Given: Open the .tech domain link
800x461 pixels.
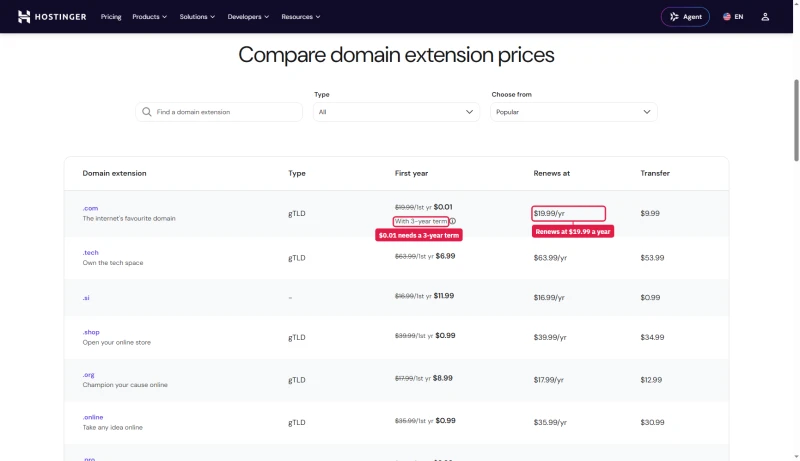Looking at the screenshot, I should pyautogui.click(x=91, y=252).
